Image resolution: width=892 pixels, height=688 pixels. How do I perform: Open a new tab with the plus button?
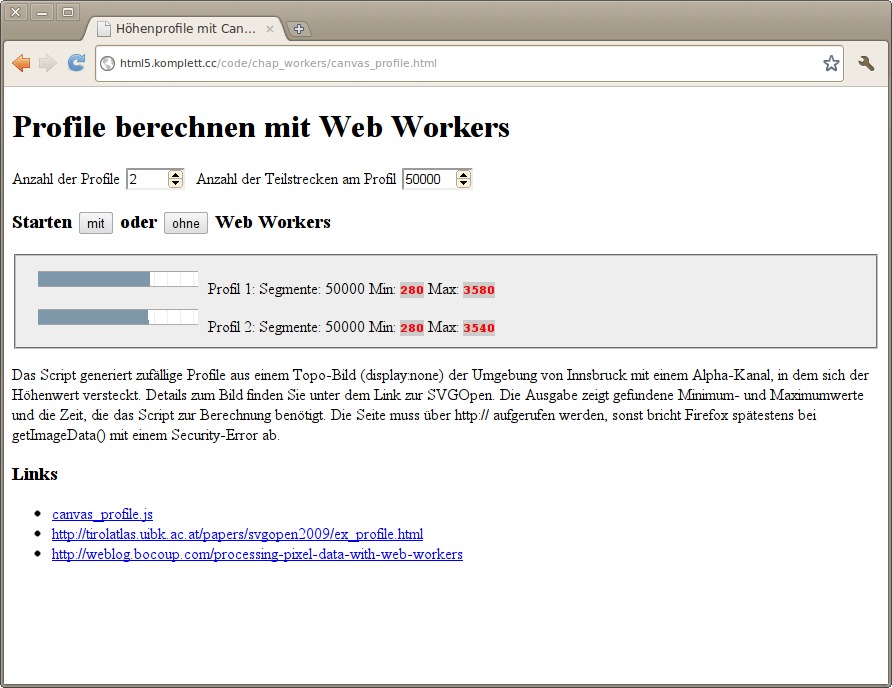point(298,29)
